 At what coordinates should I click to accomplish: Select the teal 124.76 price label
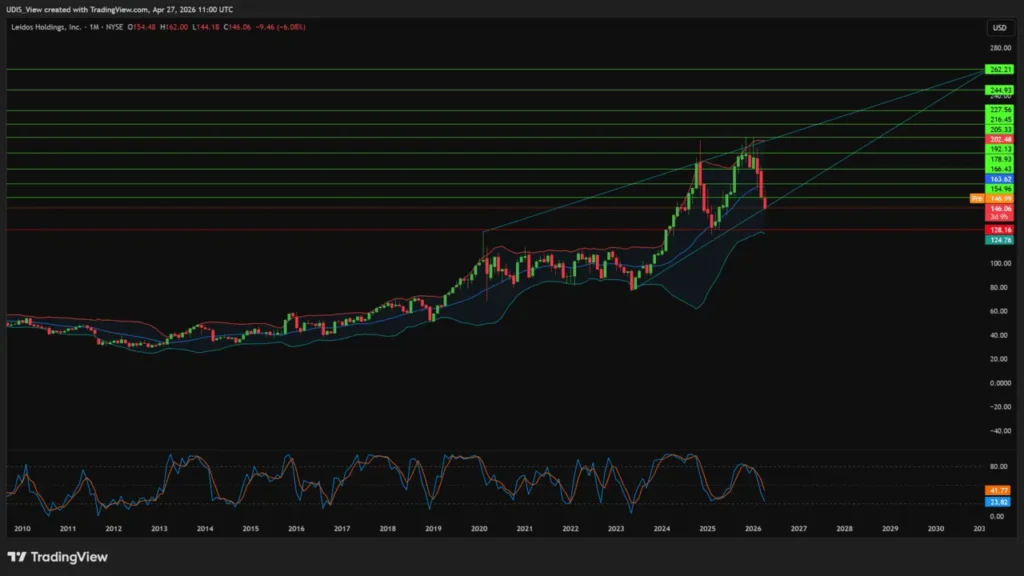point(999,240)
